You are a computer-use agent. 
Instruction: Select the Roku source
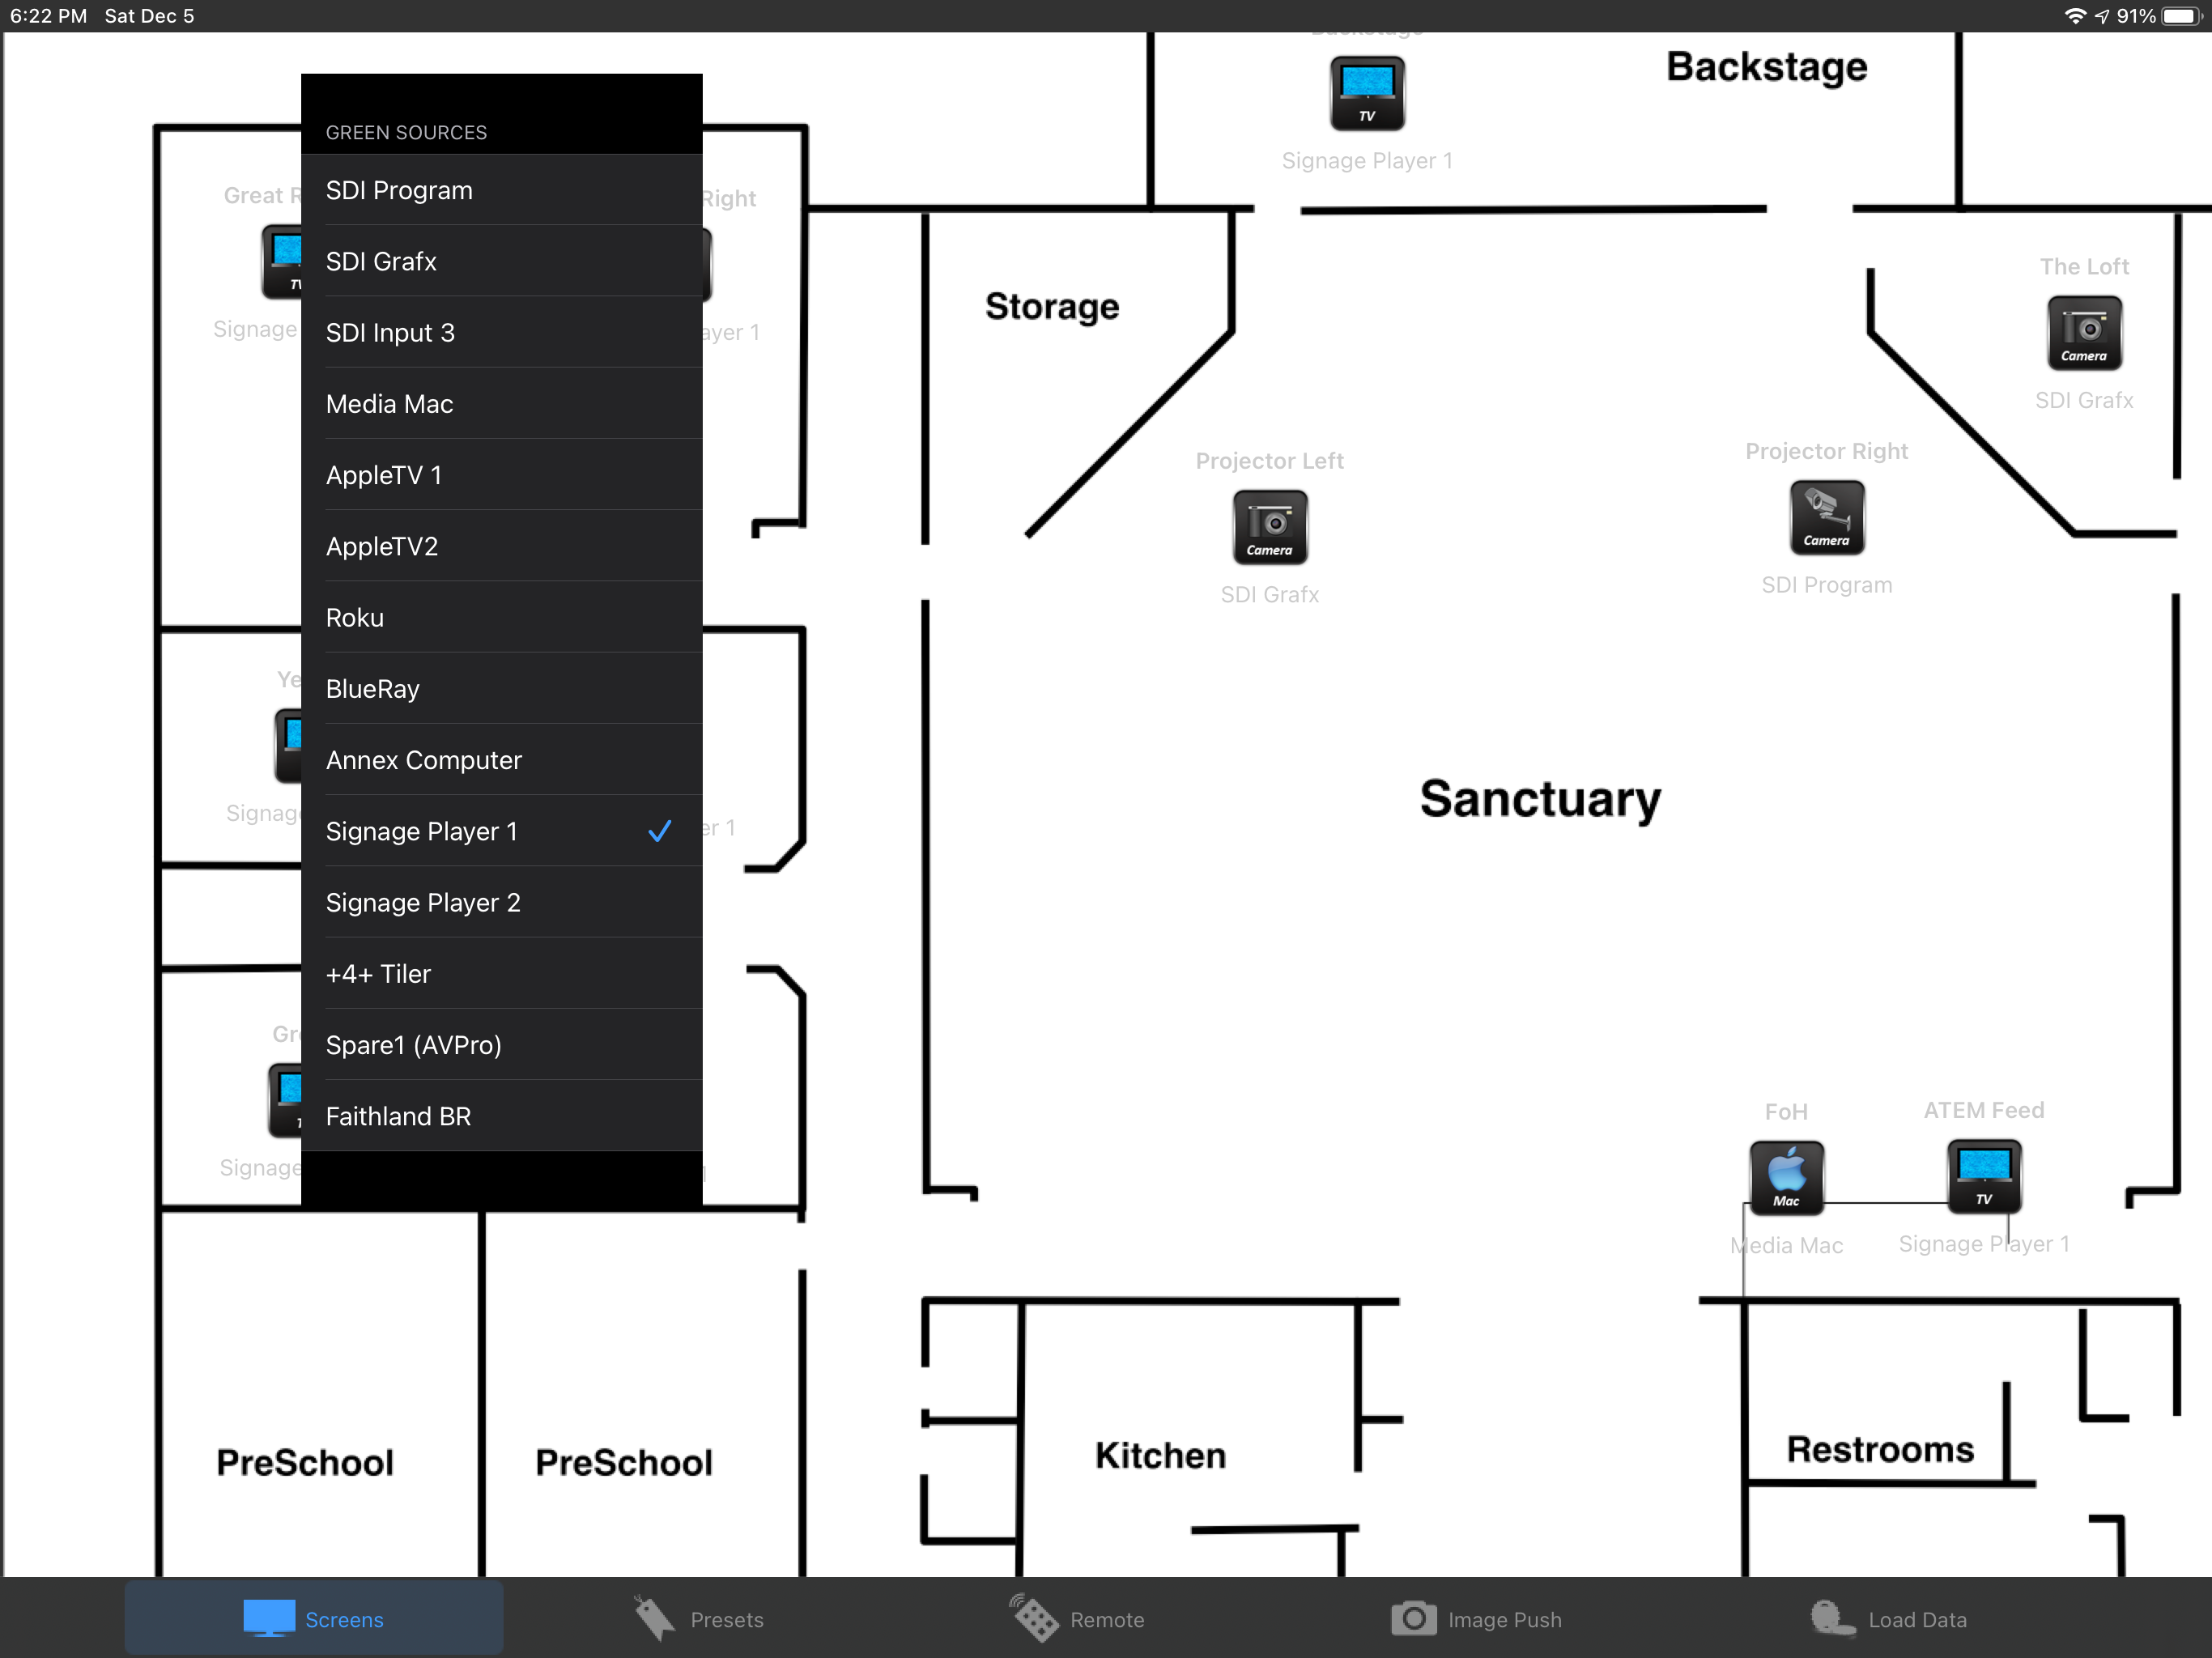(502, 617)
